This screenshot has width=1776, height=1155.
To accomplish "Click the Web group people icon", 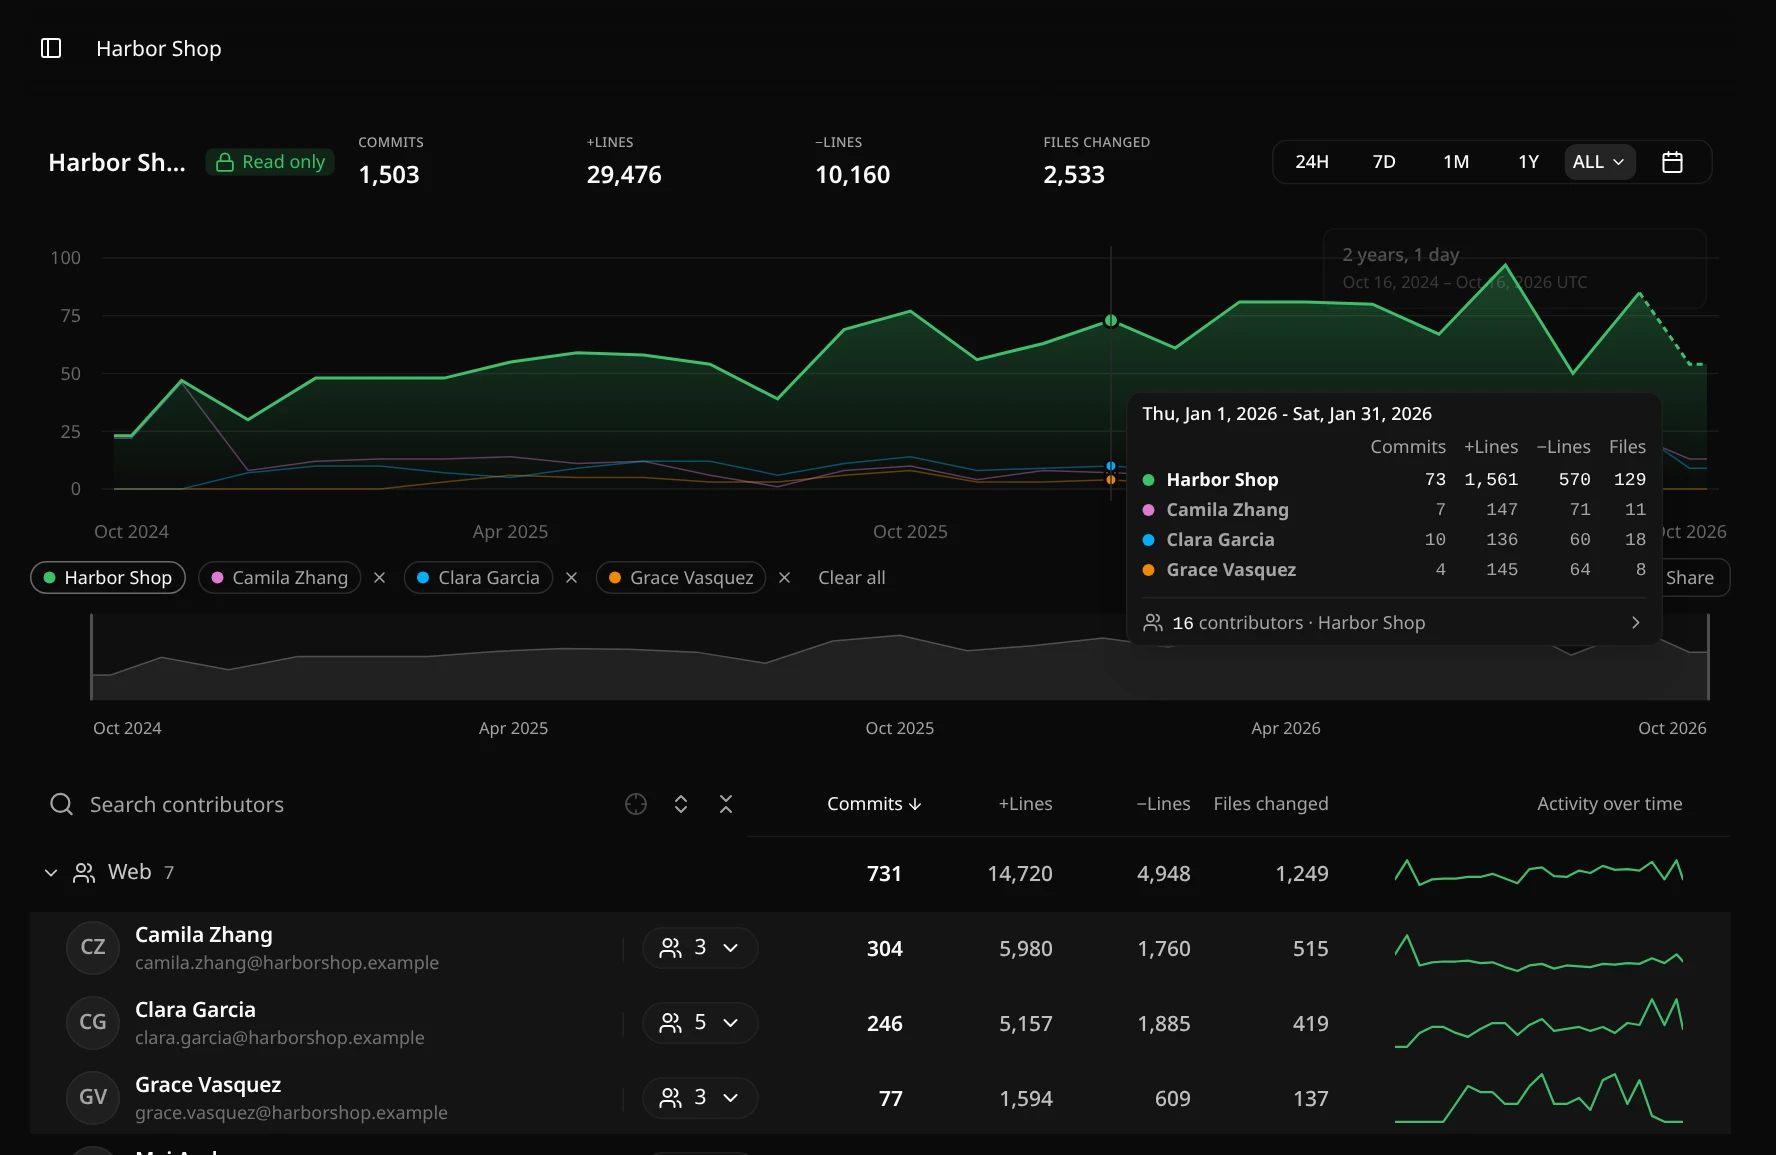I will click(x=84, y=873).
